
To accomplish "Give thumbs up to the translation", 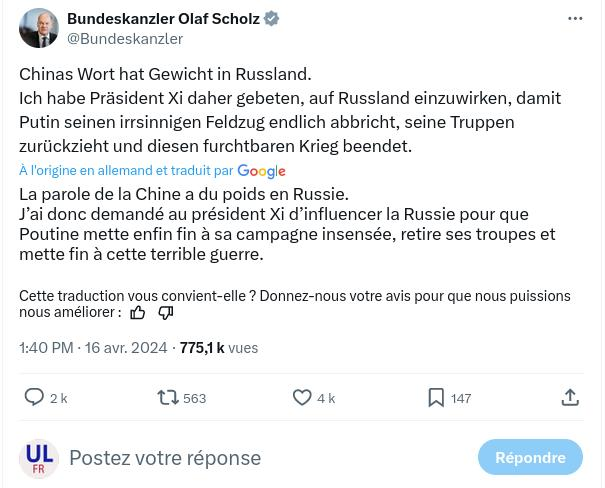I will tap(138, 312).
